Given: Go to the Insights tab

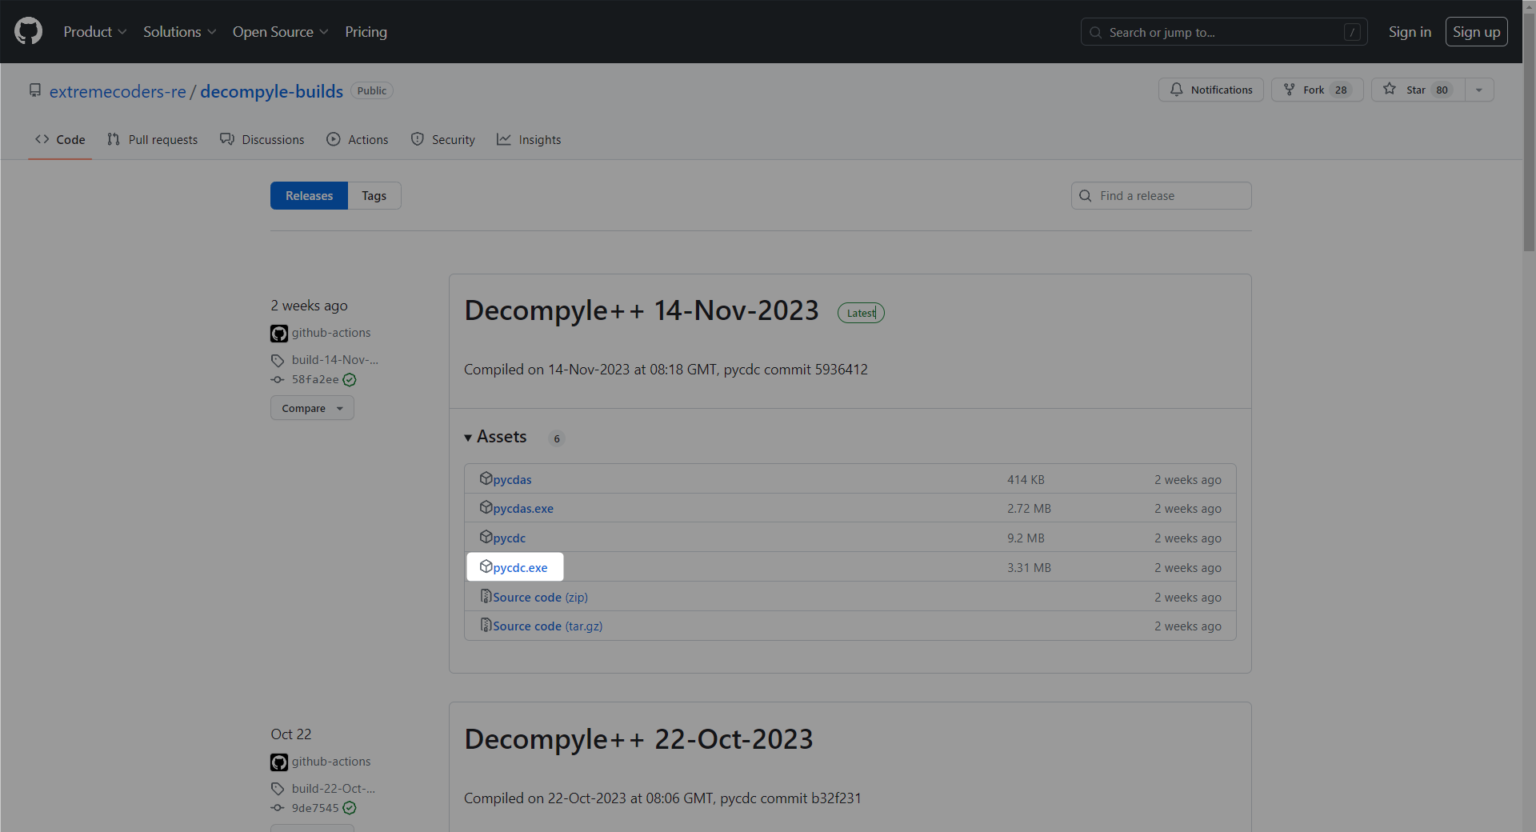Looking at the screenshot, I should point(529,140).
